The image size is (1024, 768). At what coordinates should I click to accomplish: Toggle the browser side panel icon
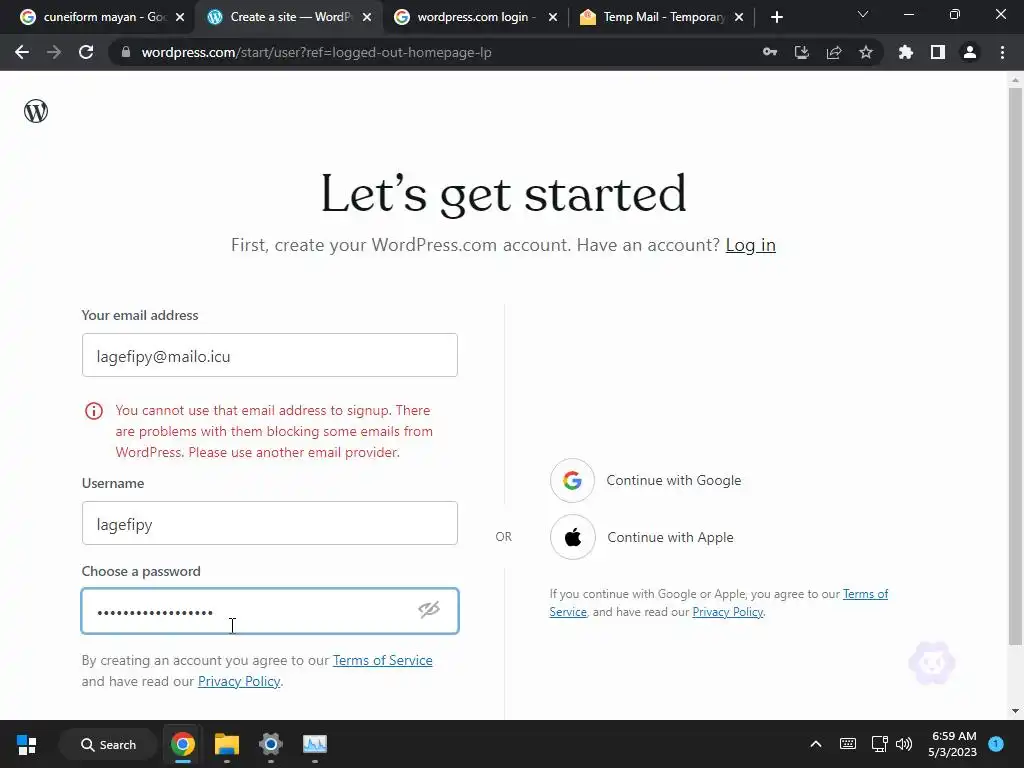click(x=938, y=52)
